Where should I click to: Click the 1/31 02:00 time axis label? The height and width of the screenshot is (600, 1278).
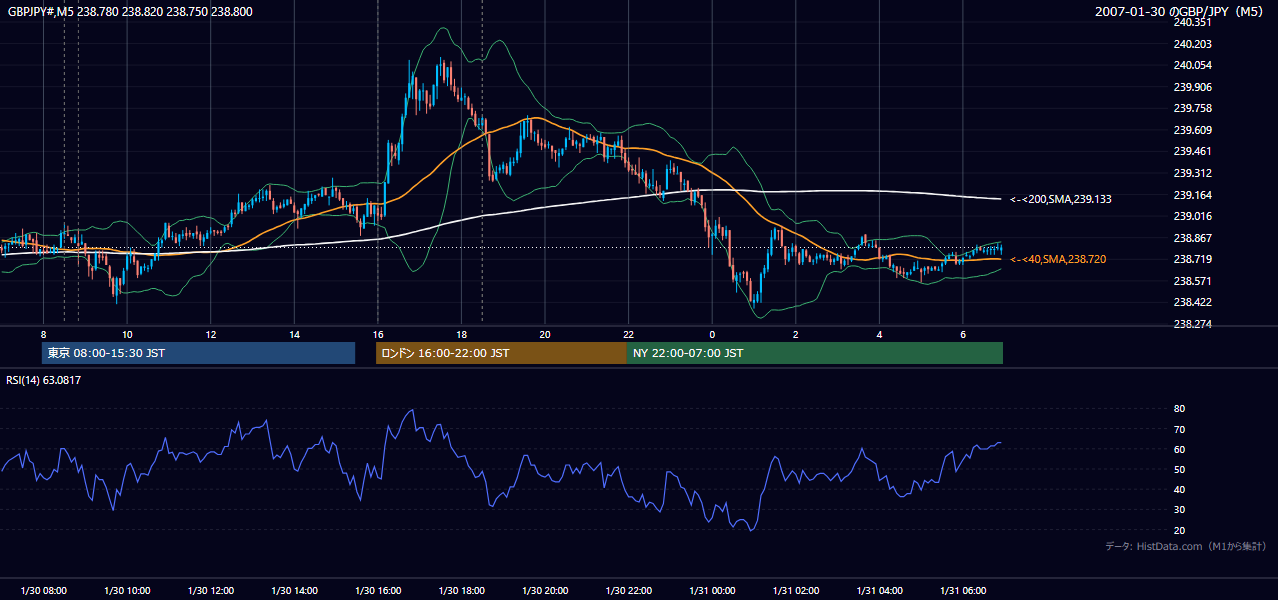click(x=796, y=591)
